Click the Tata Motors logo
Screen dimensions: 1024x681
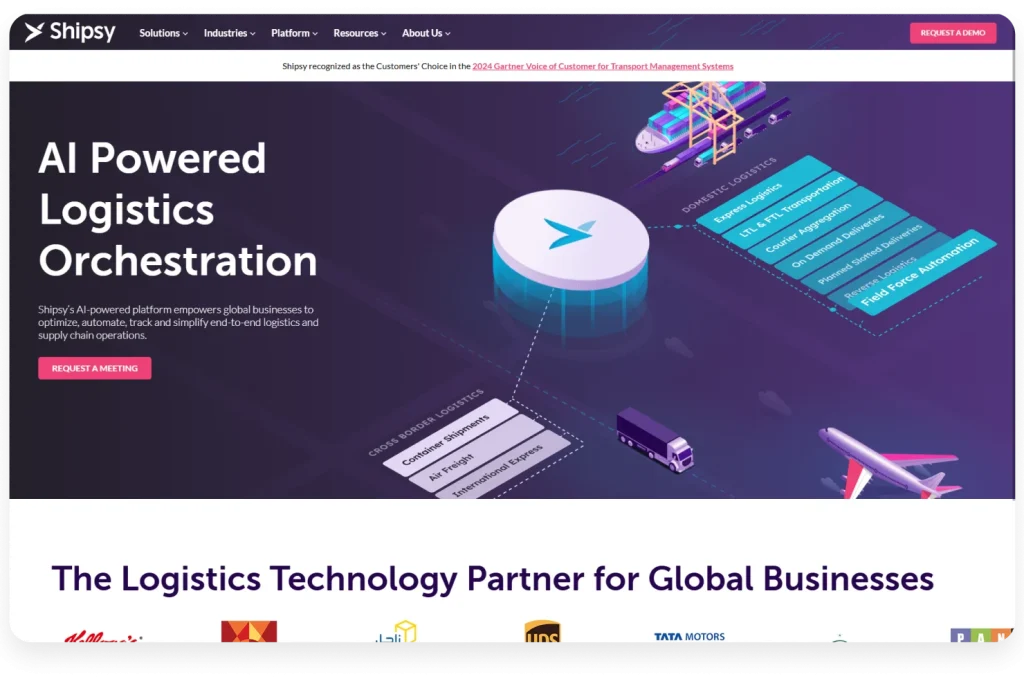click(x=689, y=636)
